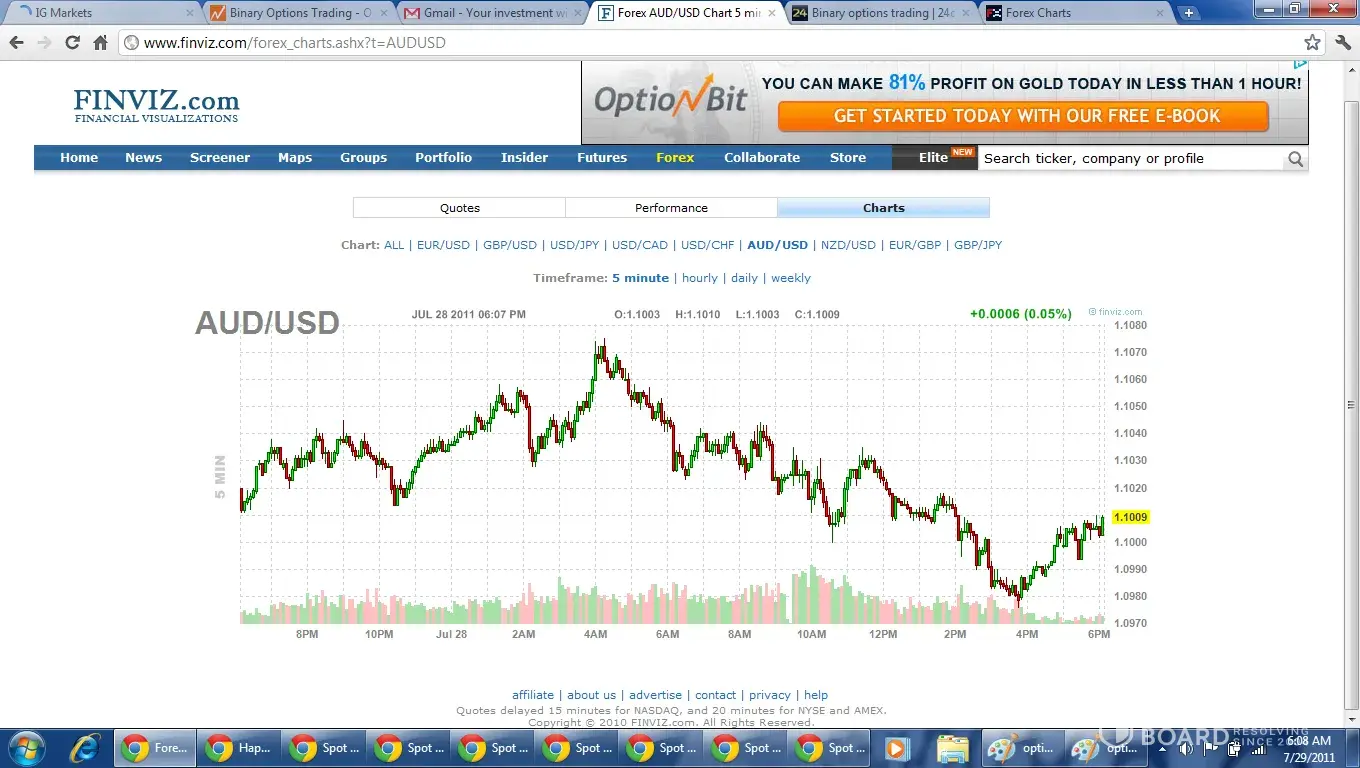Open Groups in the navigation bar

(363, 157)
